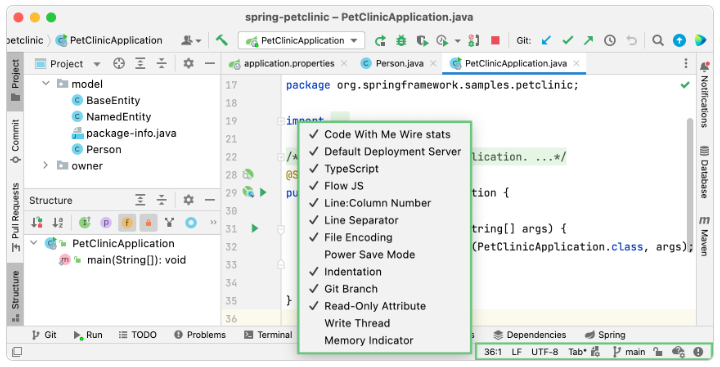Rerun PetClinicApplication with the run icon

pos(380,40)
